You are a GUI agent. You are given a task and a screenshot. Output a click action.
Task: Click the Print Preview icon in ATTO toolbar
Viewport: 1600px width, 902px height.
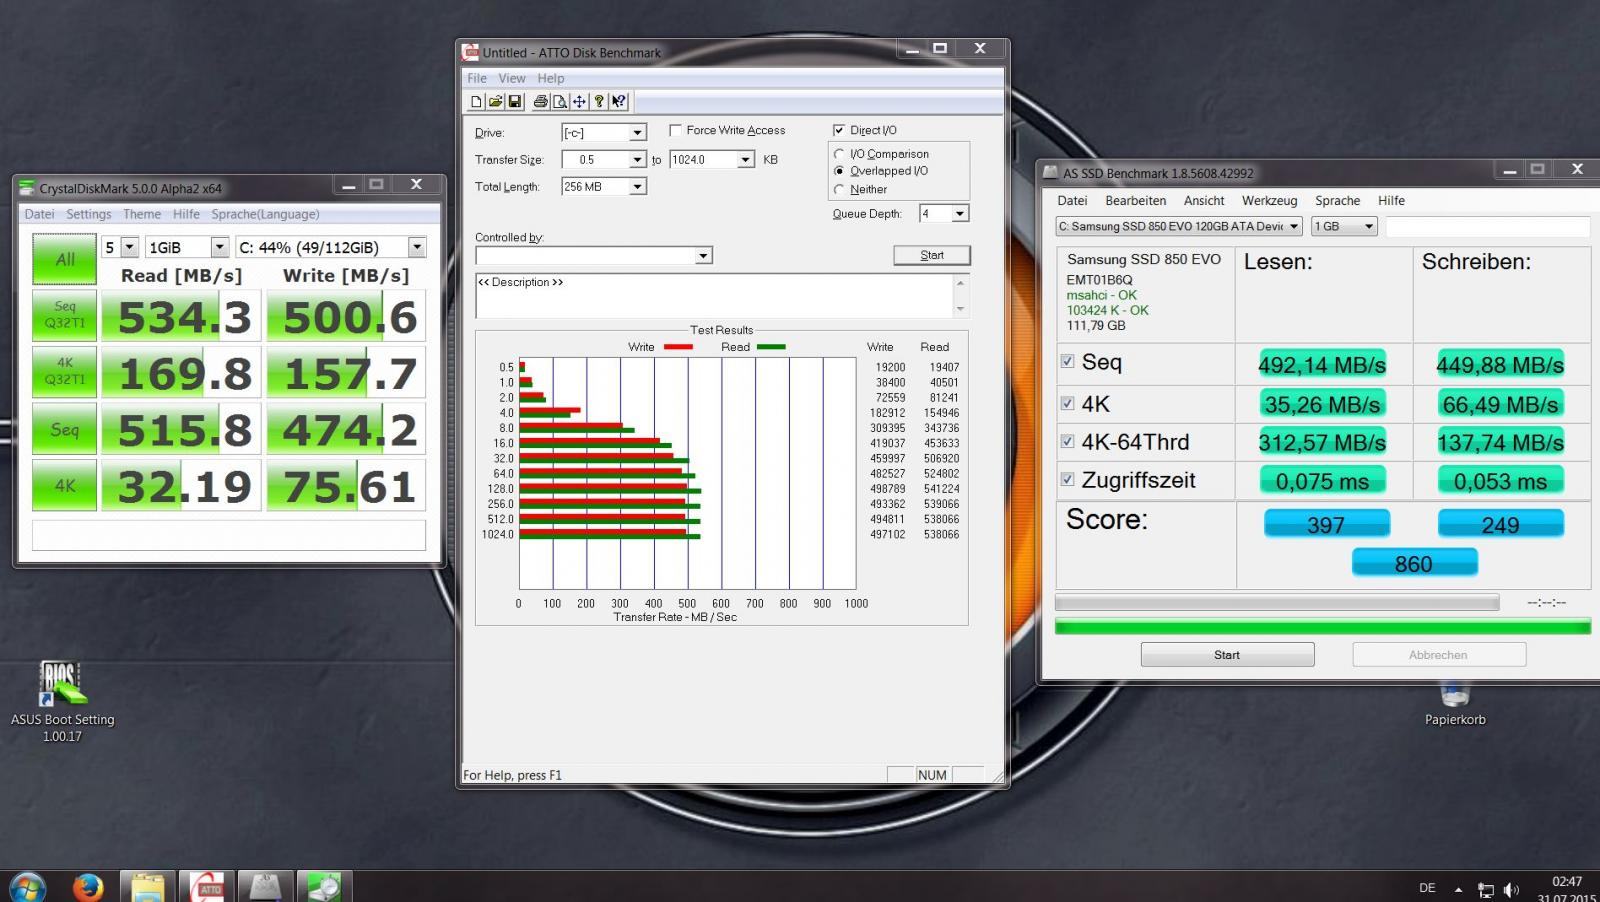click(560, 102)
